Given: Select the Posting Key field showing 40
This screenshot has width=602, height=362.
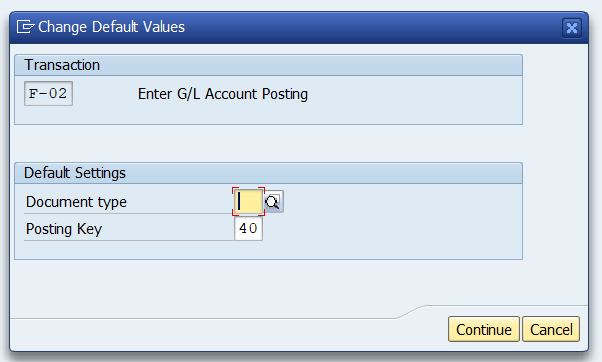Looking at the screenshot, I should point(248,229).
